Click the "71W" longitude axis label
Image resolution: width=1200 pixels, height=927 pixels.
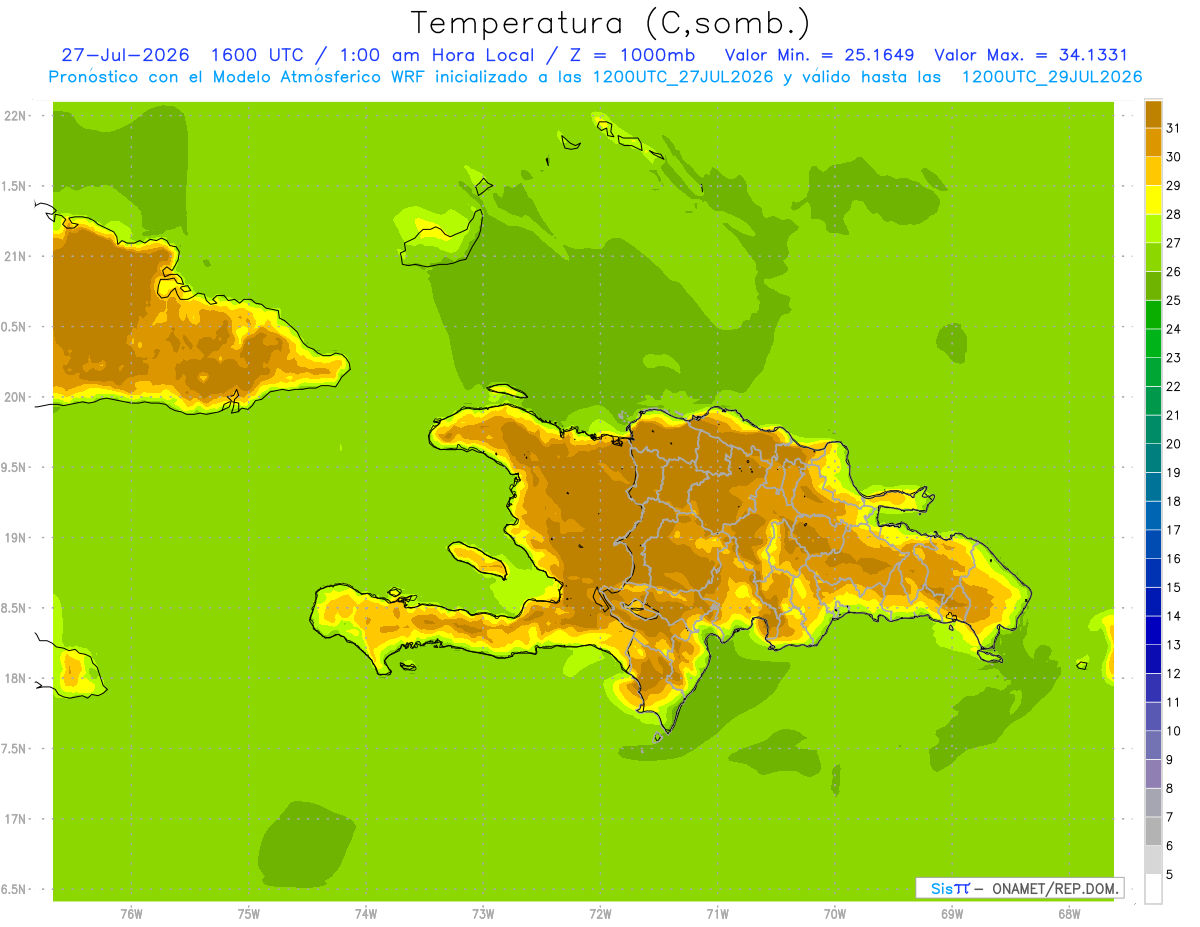tap(717, 913)
